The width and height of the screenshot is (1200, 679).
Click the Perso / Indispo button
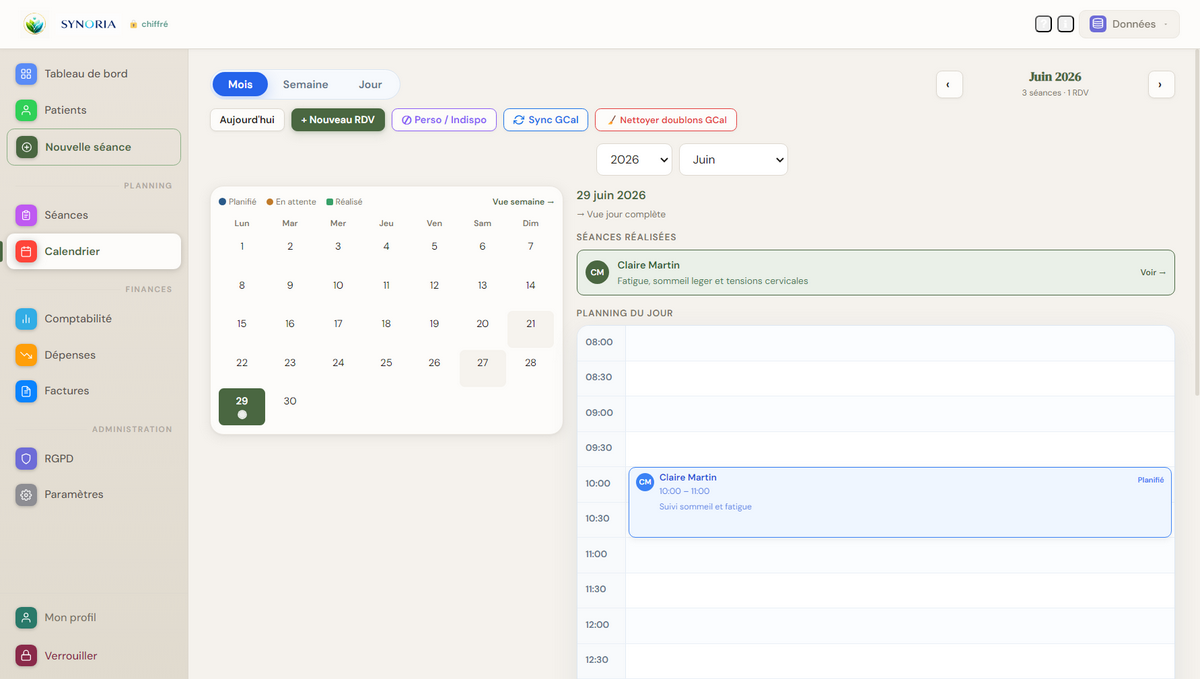[x=444, y=120]
